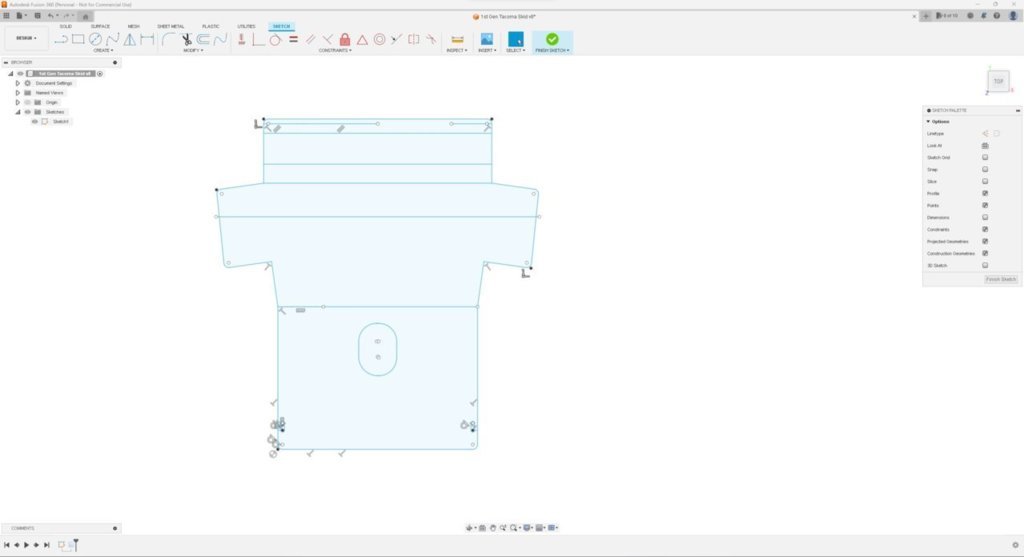Uncheck the Constraints checkbox

coord(985,229)
